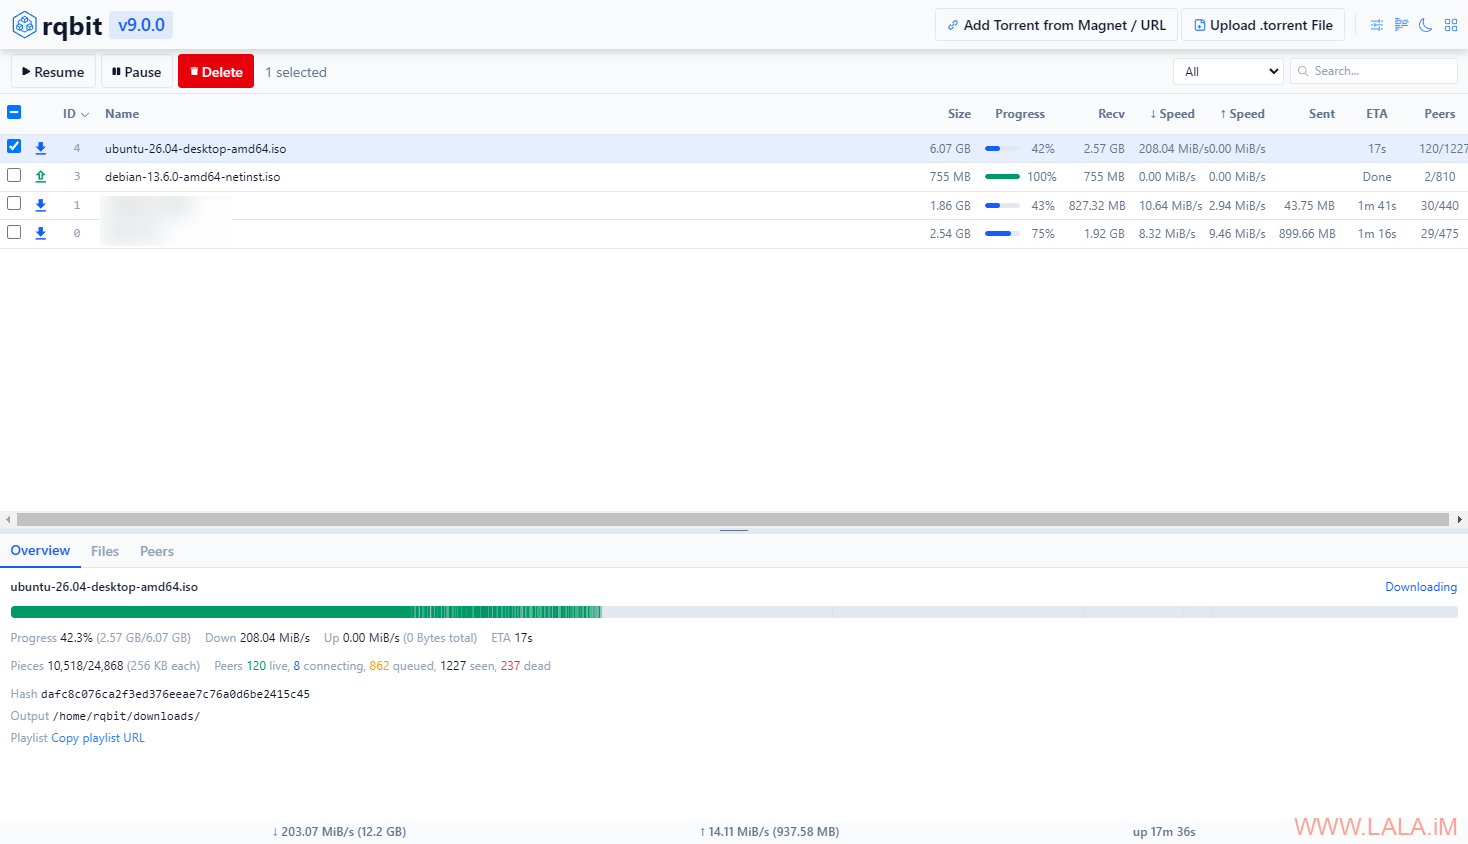Screen dimensions: 1468x844
Task: Click the magnifier icon in the search box
Action: pos(1303,71)
